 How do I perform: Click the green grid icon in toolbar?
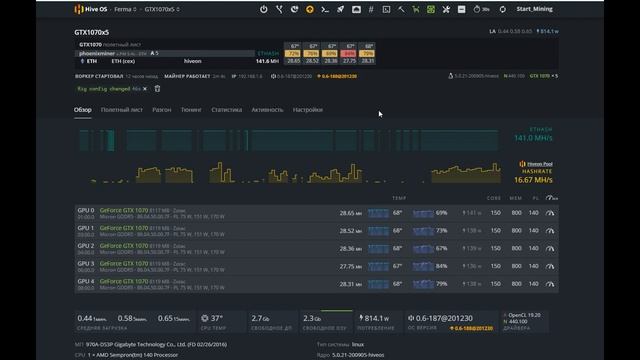pyautogui.click(x=431, y=9)
